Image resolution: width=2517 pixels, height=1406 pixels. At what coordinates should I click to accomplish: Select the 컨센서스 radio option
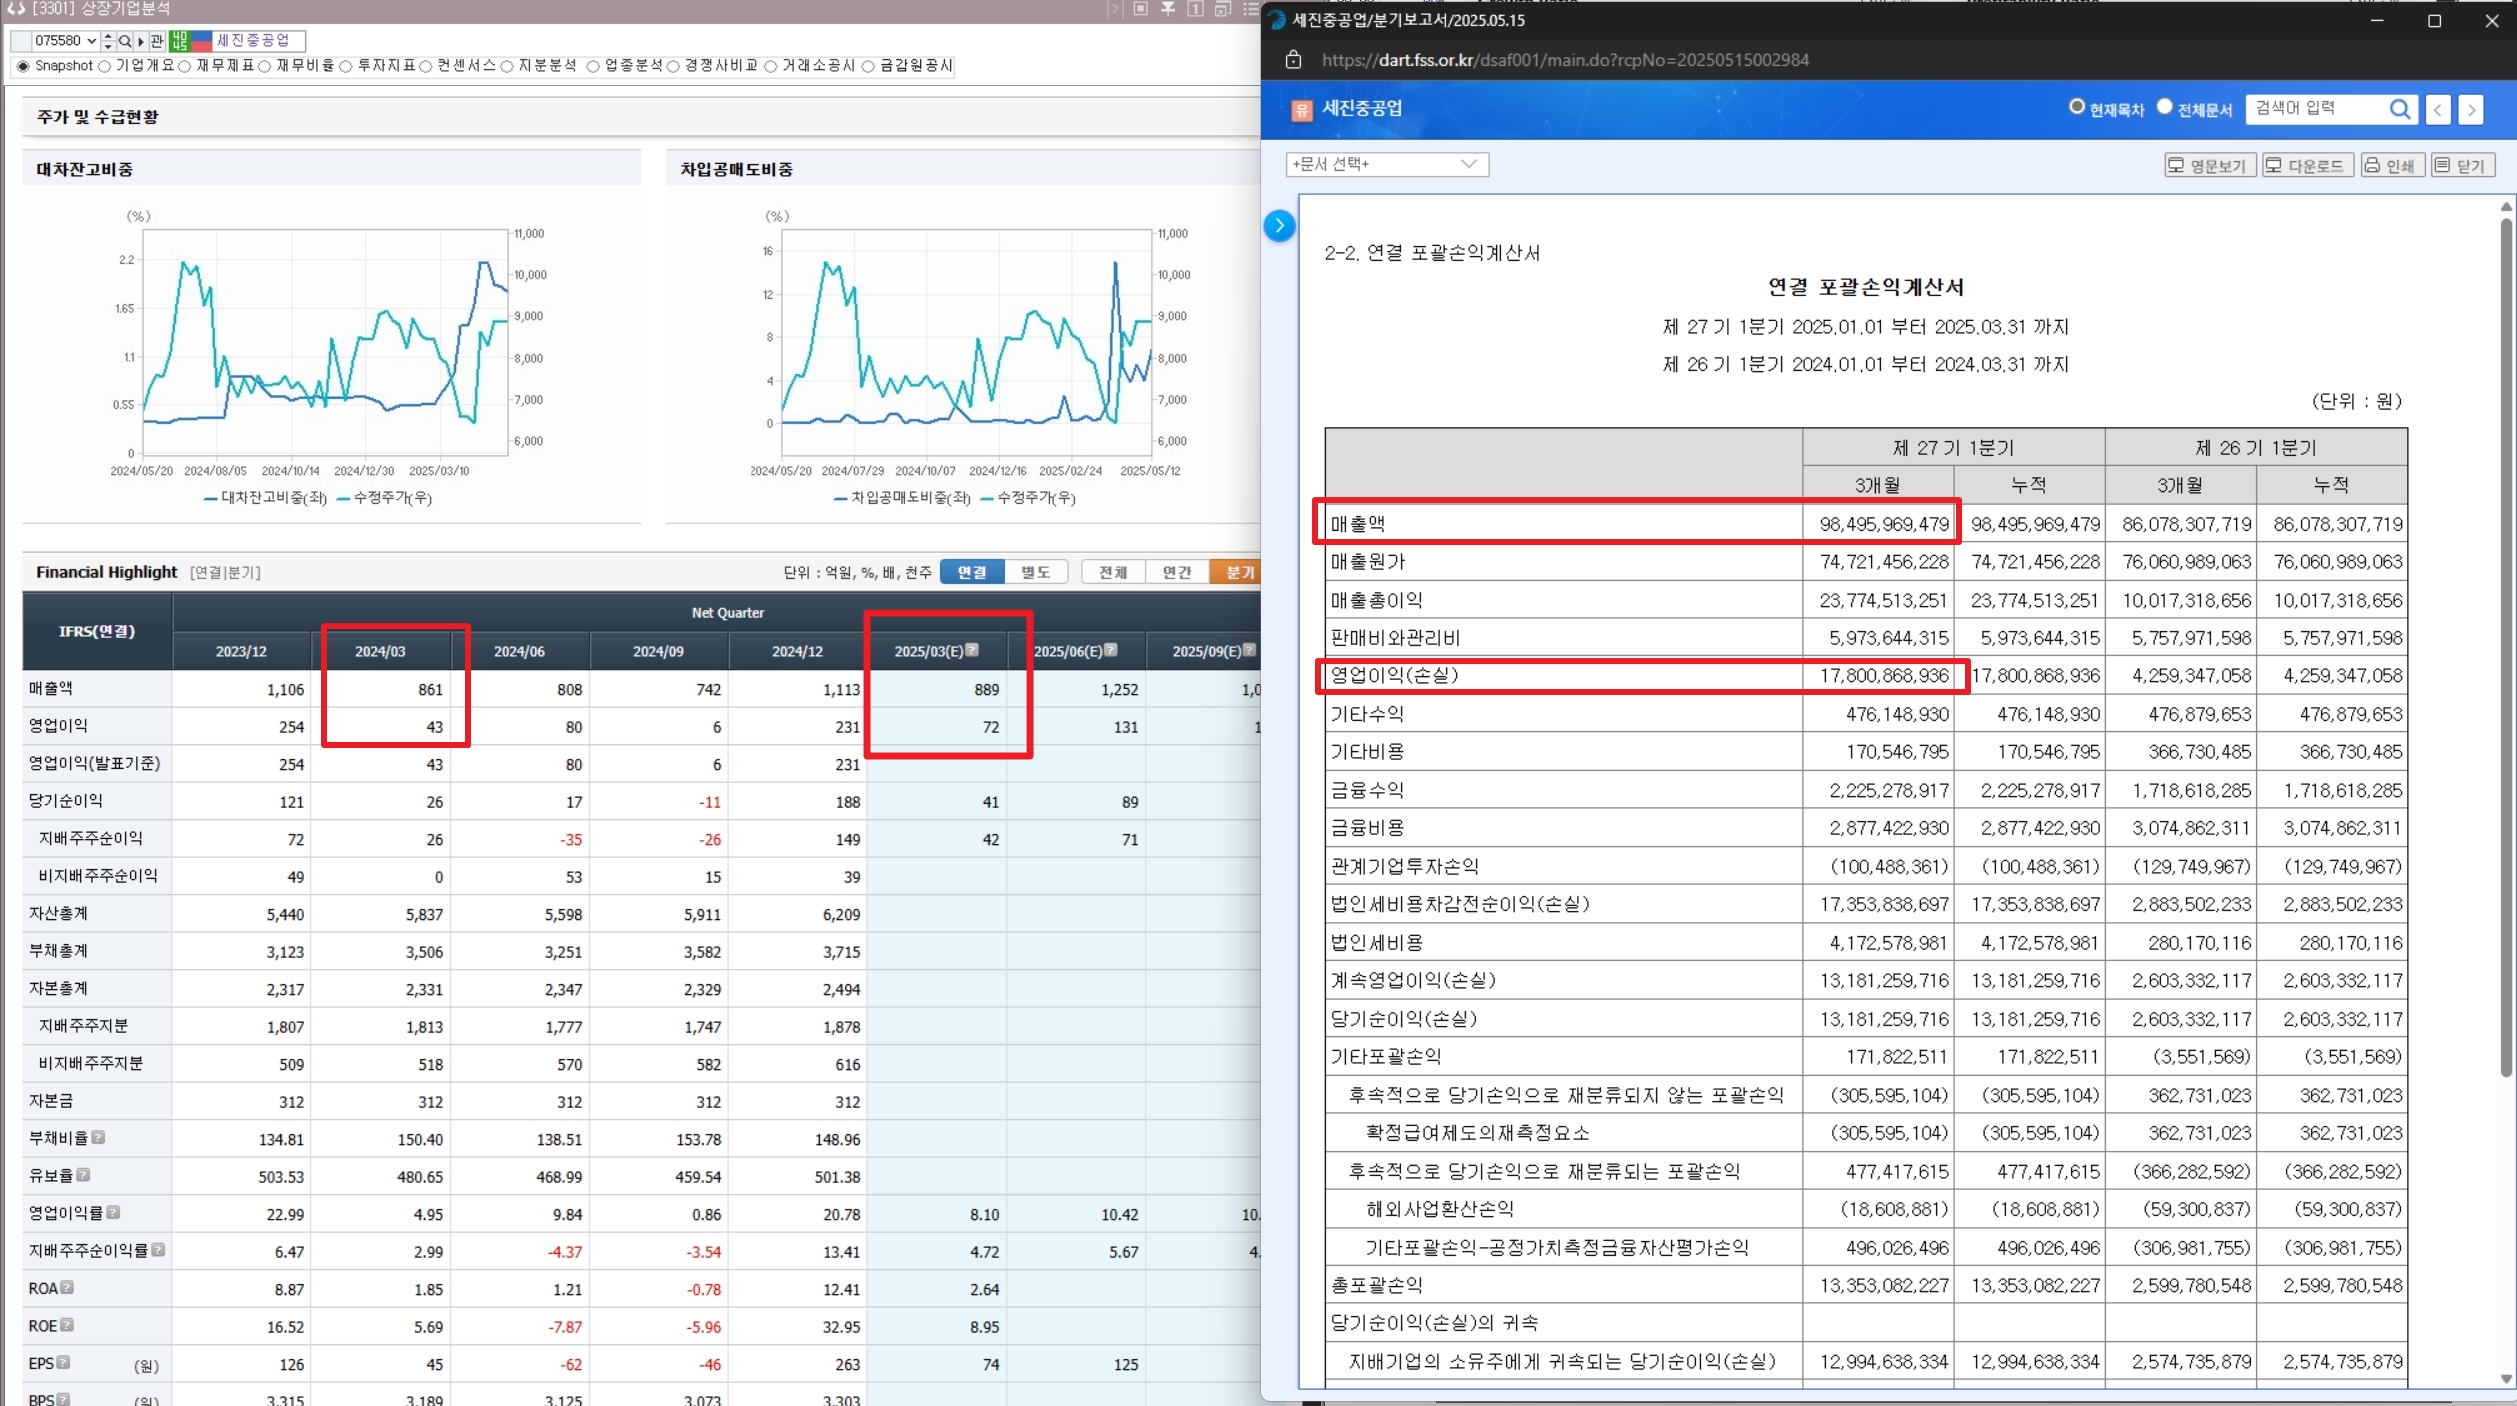[426, 66]
